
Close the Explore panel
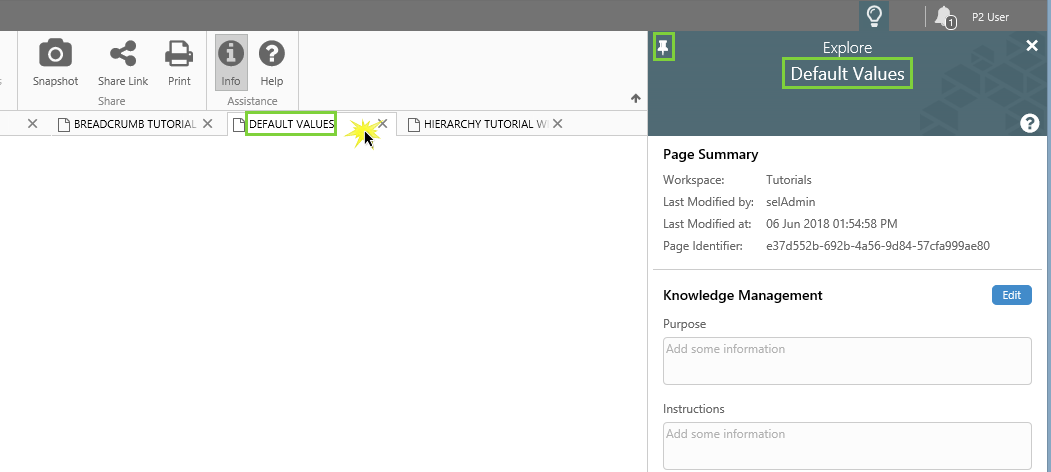[x=1032, y=46]
